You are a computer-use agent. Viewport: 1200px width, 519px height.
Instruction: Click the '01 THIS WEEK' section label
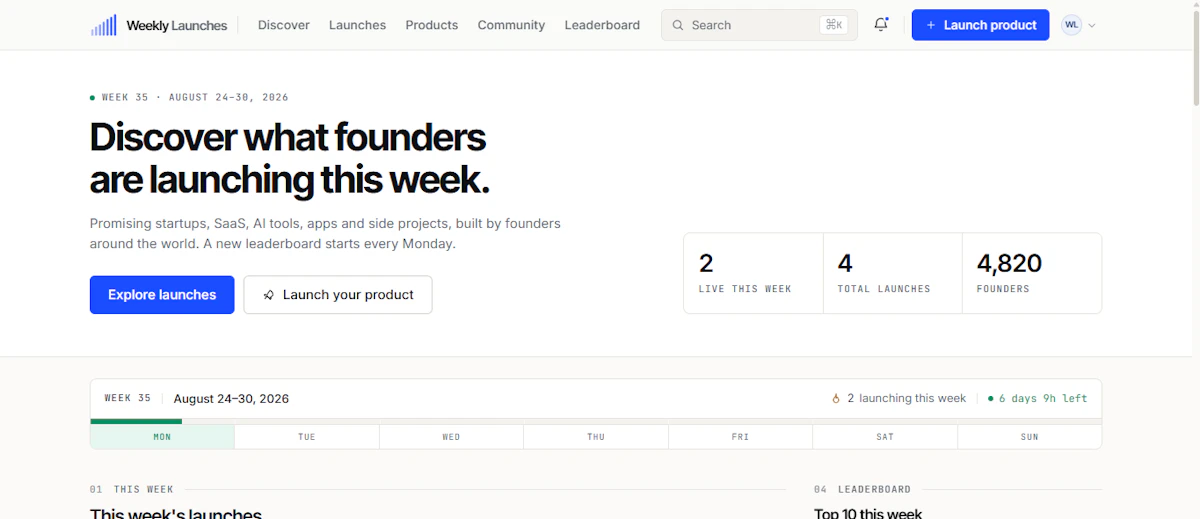pyautogui.click(x=132, y=490)
